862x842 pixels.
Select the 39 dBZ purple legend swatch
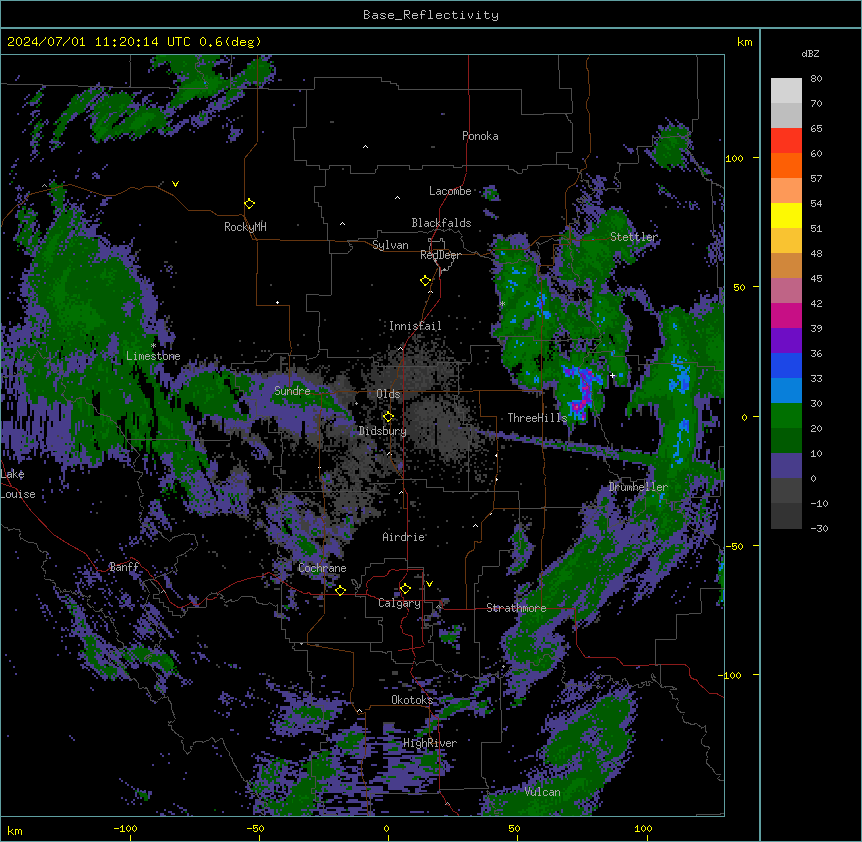(786, 341)
